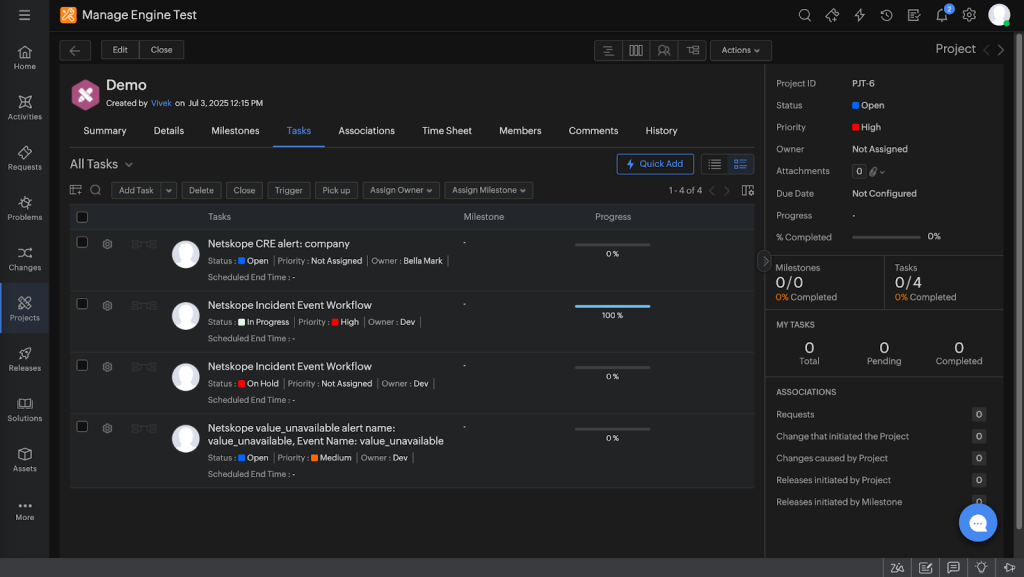Open the recent history clock icon
Screen dimensions: 1024x577
pyautogui.click(x=886, y=15)
